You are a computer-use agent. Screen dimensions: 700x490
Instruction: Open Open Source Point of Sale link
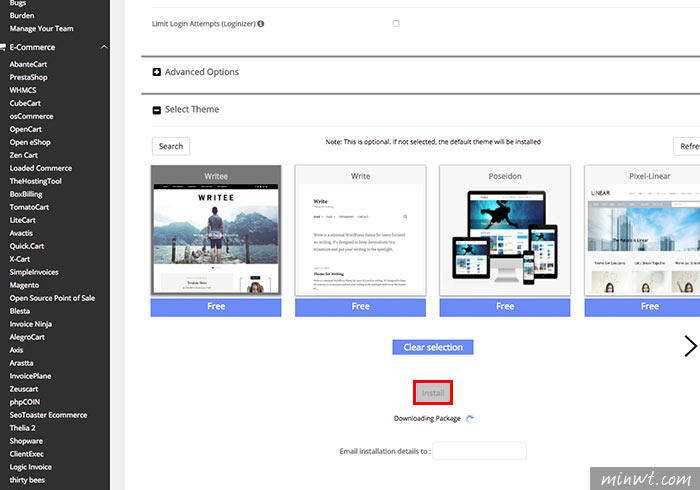tap(52, 298)
